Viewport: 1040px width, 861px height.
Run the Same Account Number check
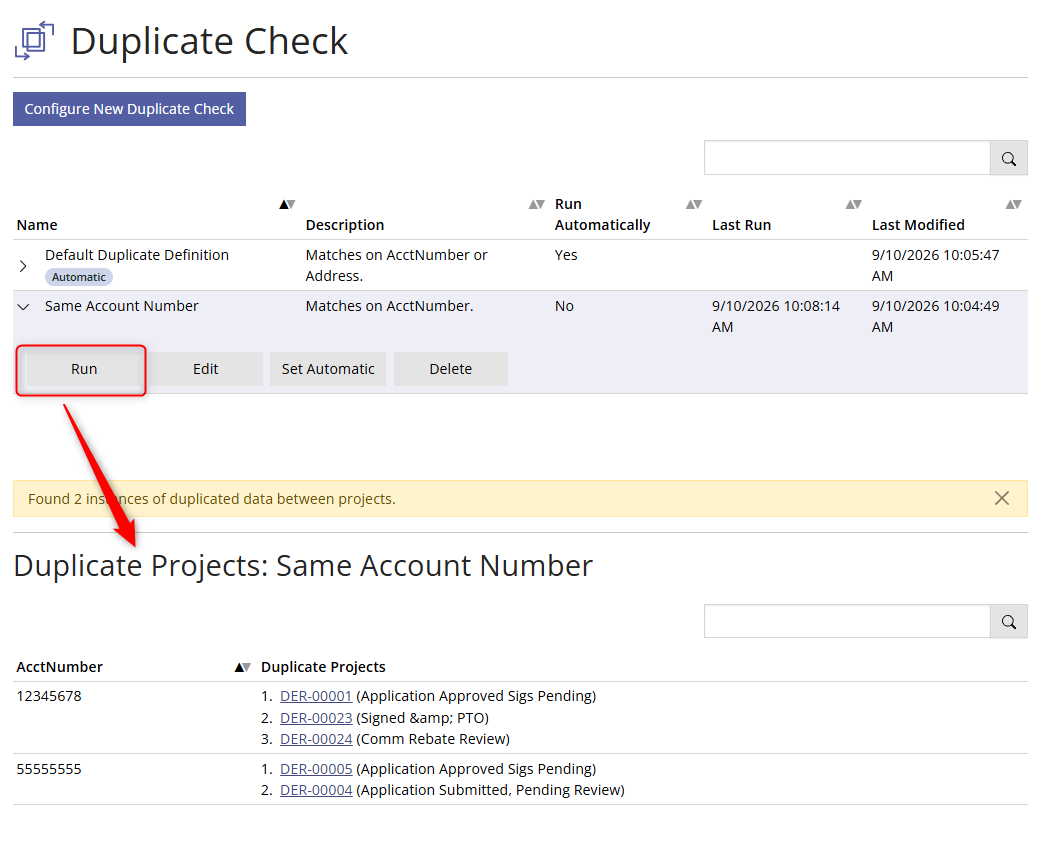[x=84, y=369]
